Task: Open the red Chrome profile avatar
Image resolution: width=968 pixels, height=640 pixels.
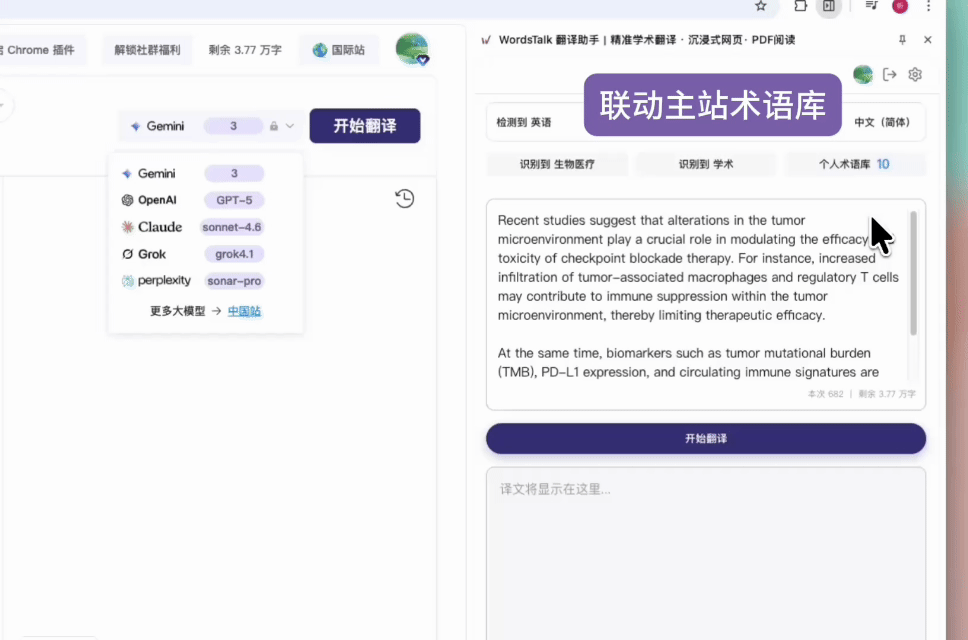Action: [899, 6]
